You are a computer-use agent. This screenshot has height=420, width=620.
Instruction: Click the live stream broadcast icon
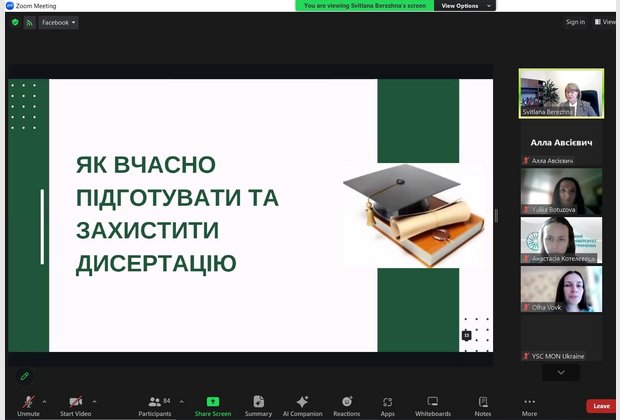29,23
